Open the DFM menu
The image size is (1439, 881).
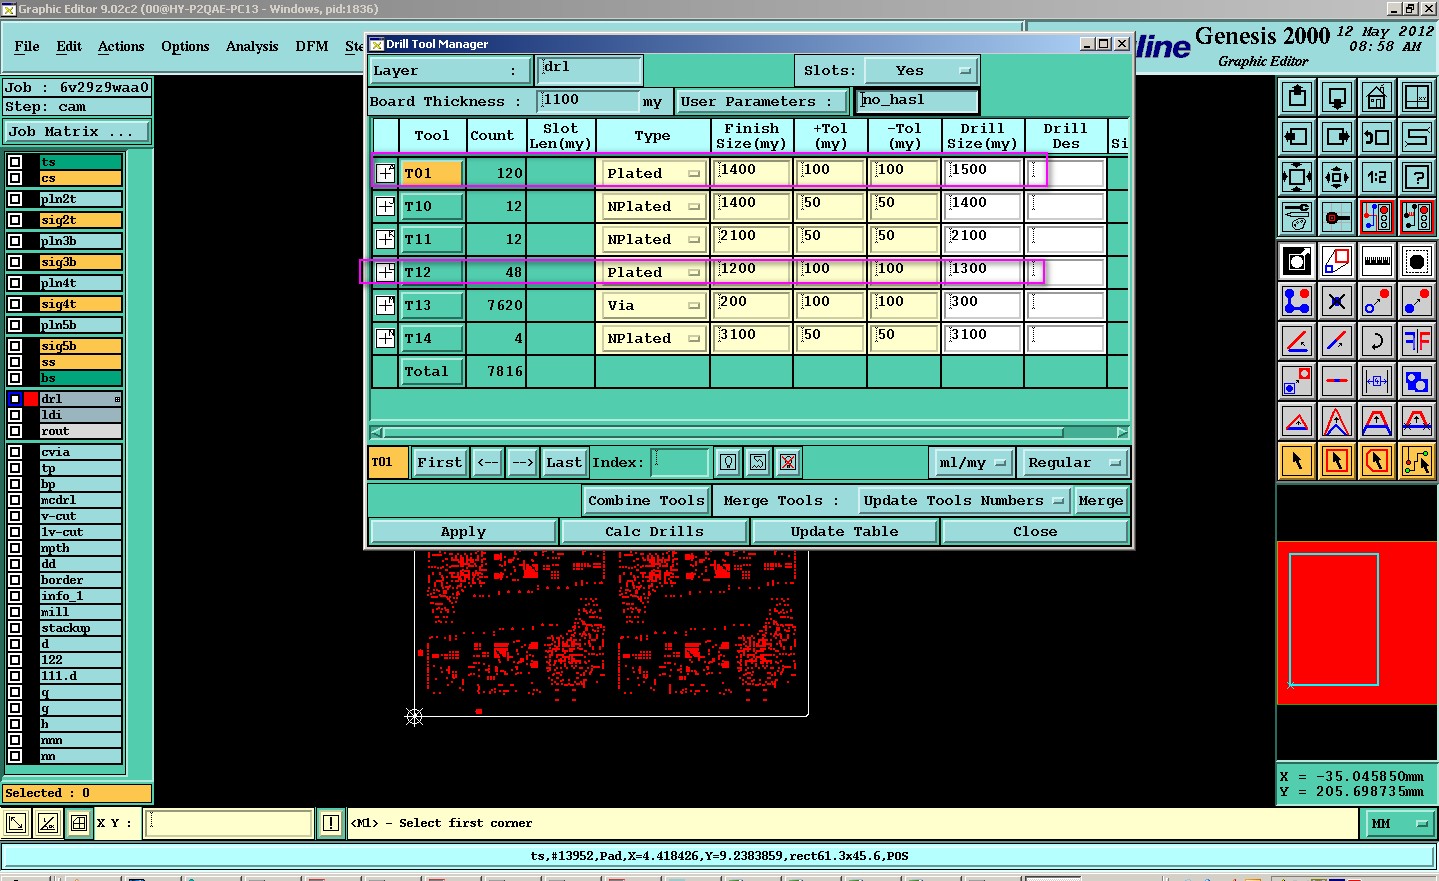[x=312, y=46]
